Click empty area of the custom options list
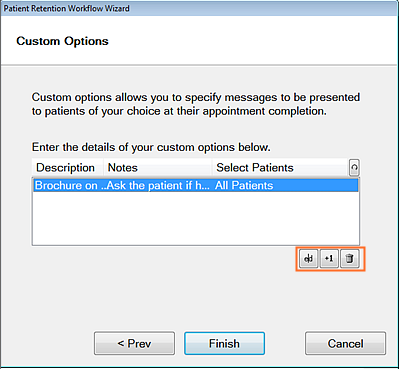Screen dimensions: 399x369 [x=196, y=218]
